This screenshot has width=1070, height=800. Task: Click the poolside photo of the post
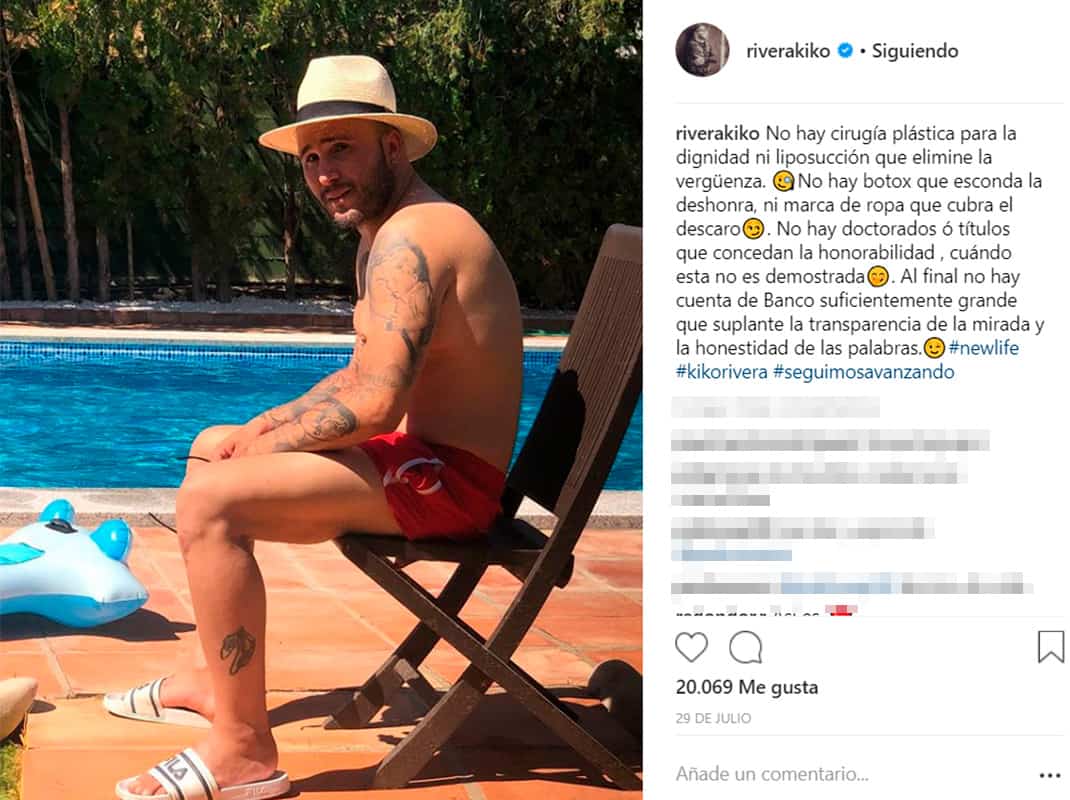click(x=321, y=400)
